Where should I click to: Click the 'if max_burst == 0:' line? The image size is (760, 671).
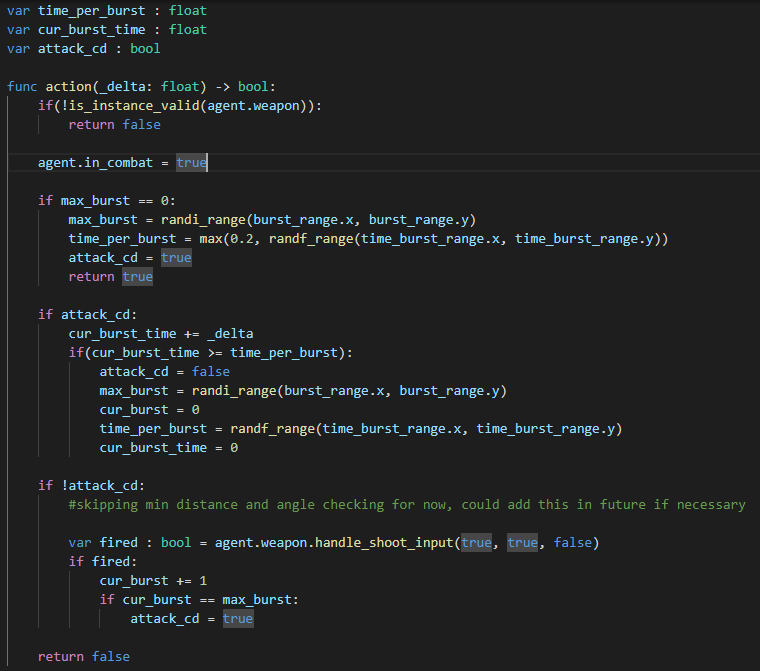tap(107, 201)
